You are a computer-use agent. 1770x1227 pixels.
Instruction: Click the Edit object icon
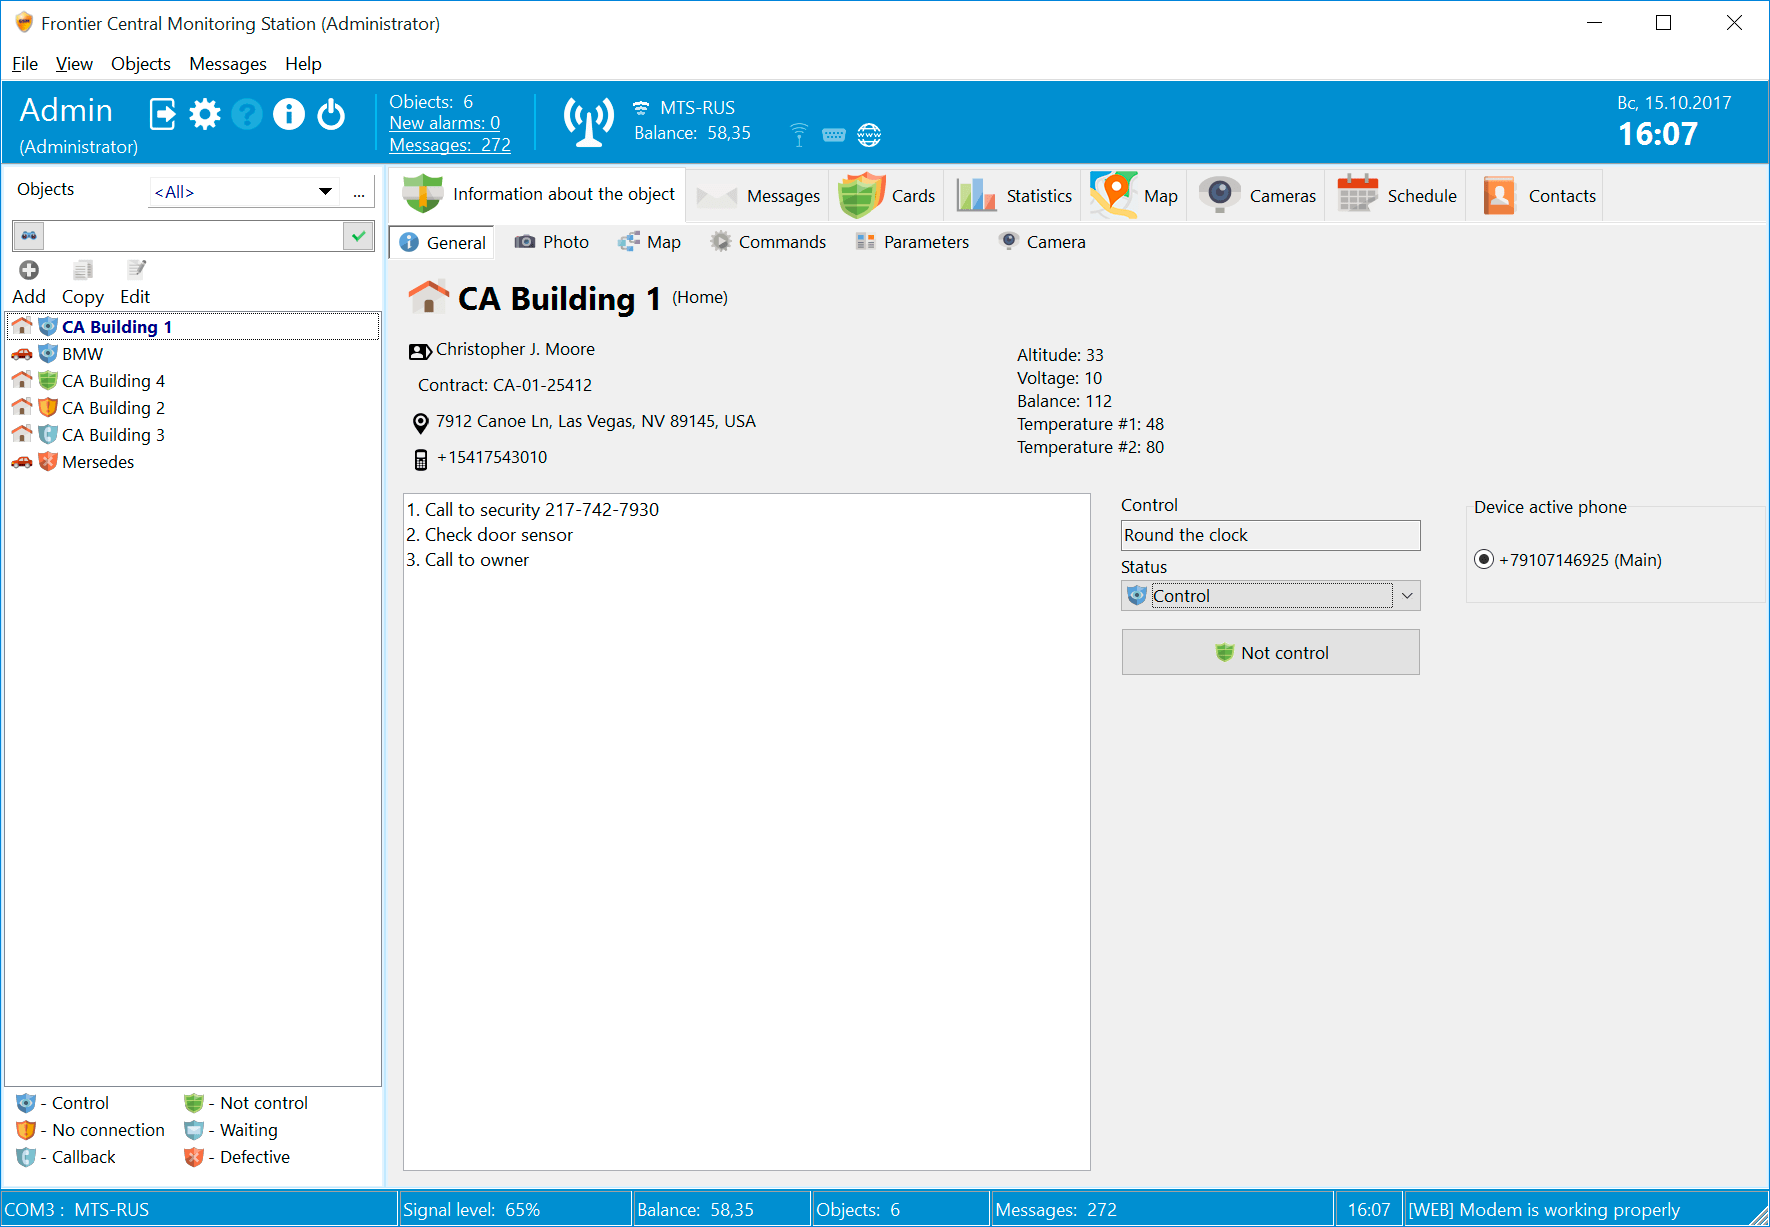point(136,269)
